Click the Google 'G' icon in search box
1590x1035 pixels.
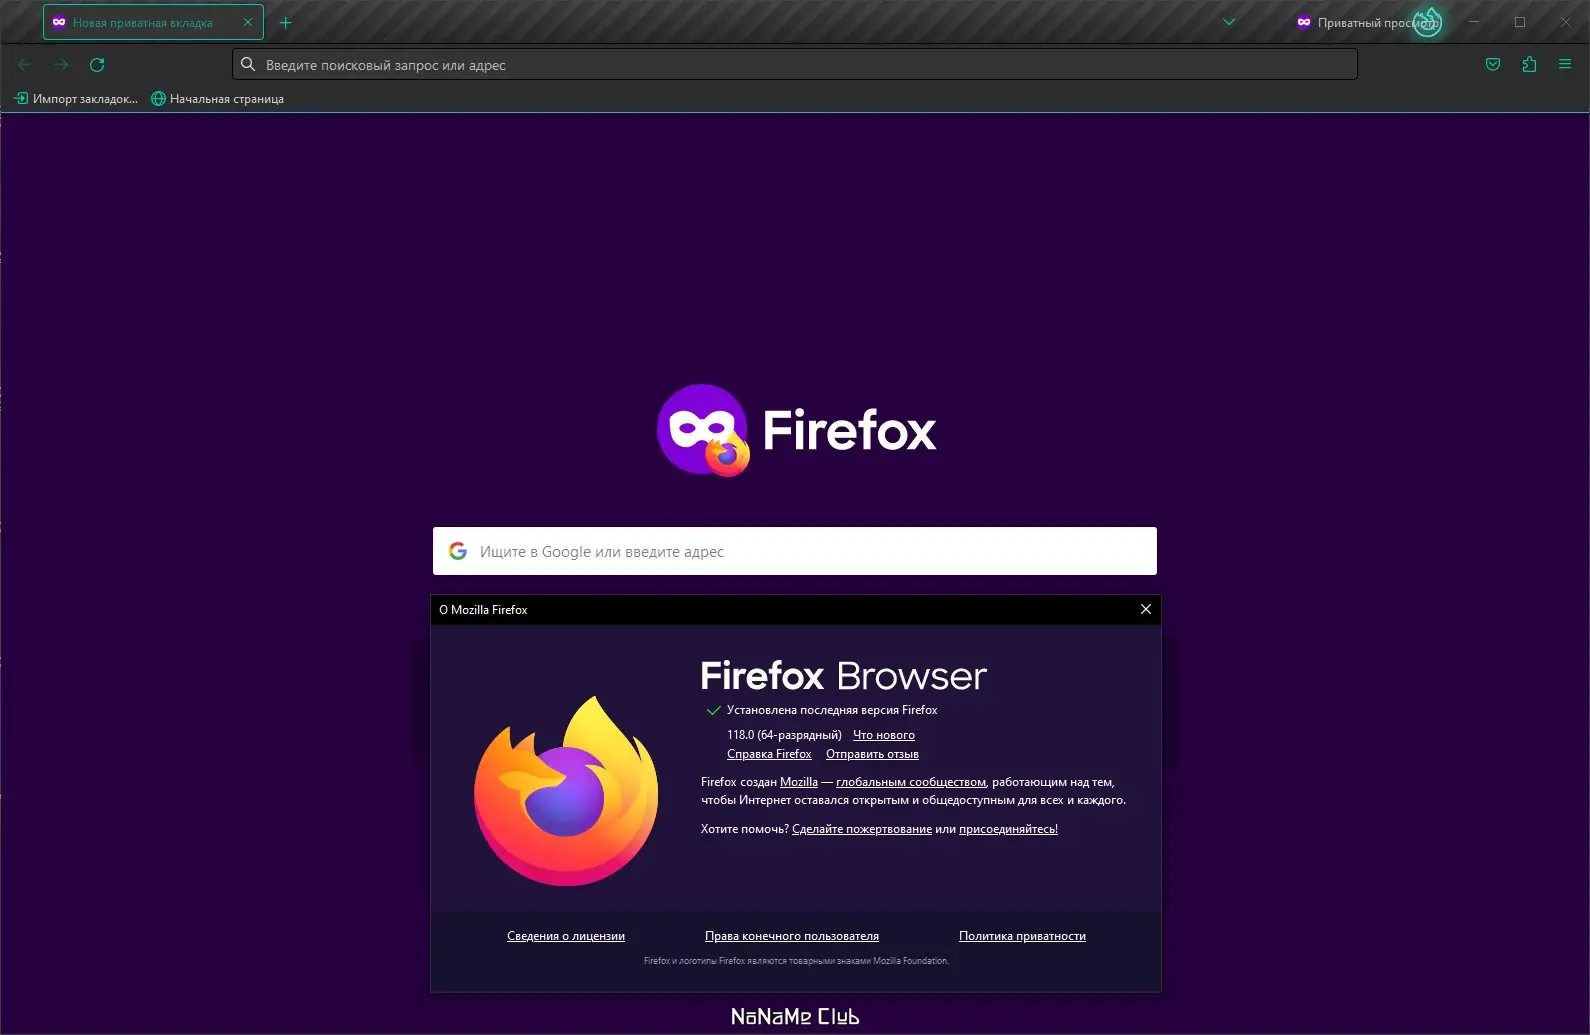point(458,551)
